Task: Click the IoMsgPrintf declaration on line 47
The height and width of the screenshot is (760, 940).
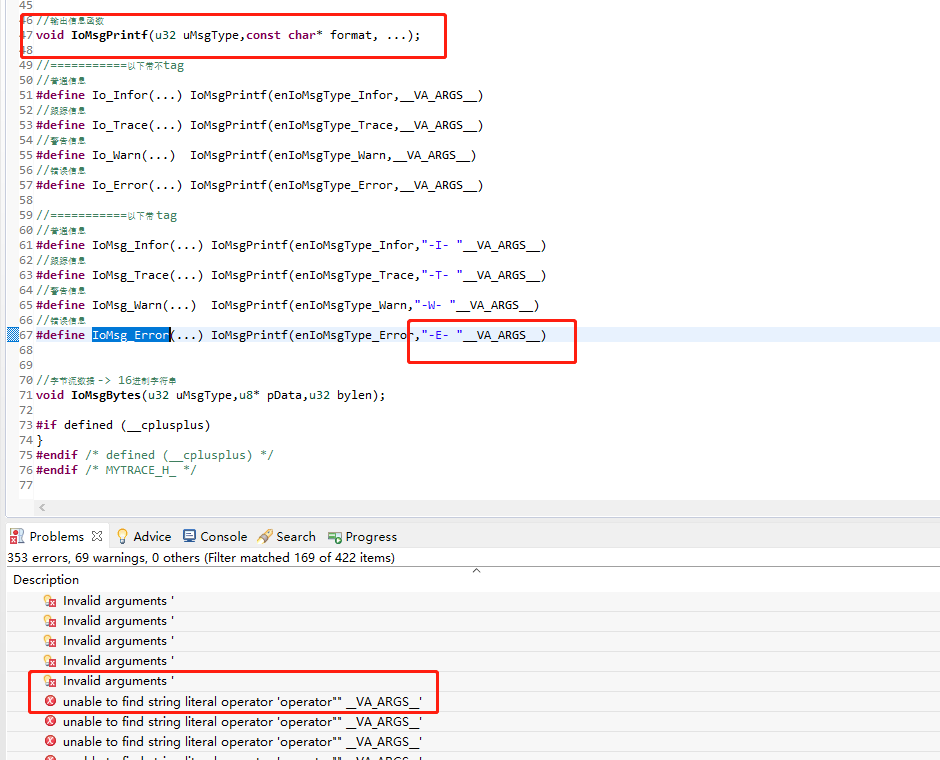Action: click(x=228, y=35)
